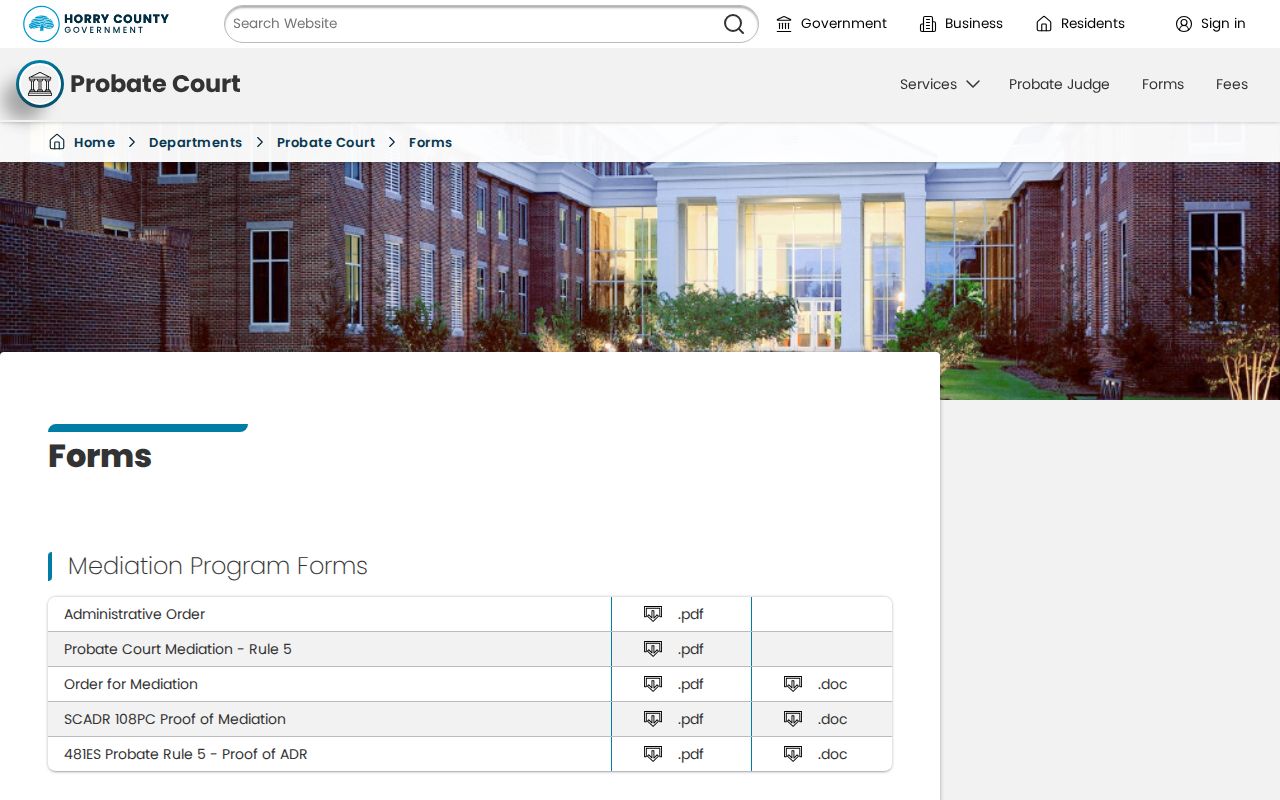Click the Business icon in top nav

928,24
